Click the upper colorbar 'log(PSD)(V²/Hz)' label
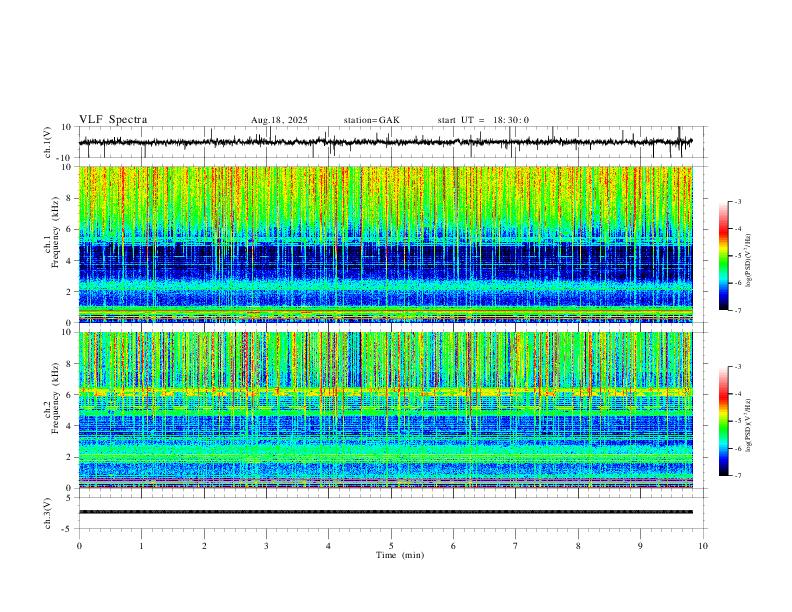Screen dimensions: 792x612 point(749,261)
